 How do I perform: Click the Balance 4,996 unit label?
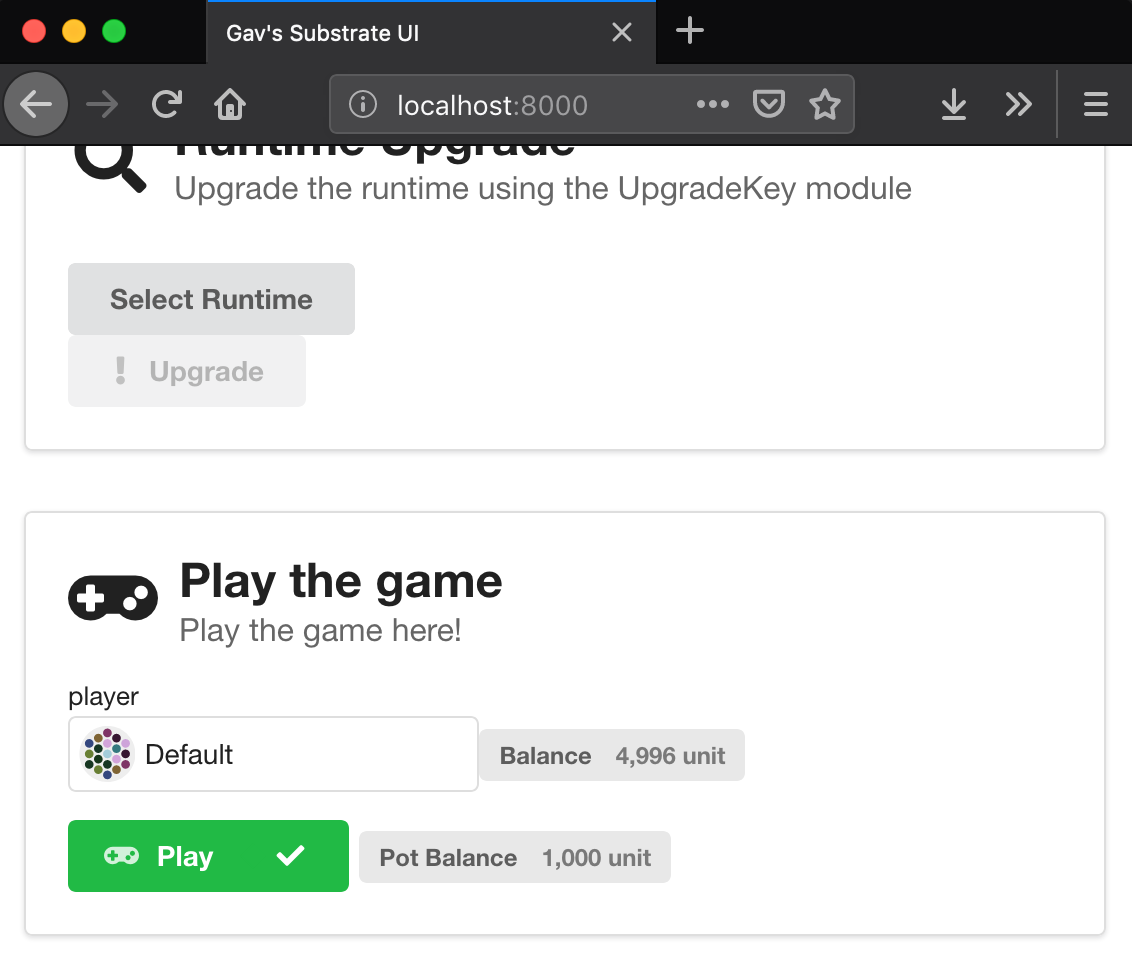pyautogui.click(x=612, y=756)
